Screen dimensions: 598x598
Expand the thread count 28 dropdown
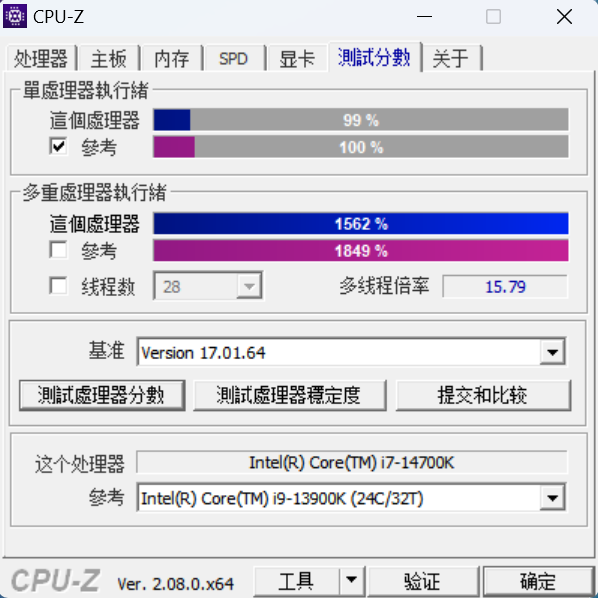249,286
